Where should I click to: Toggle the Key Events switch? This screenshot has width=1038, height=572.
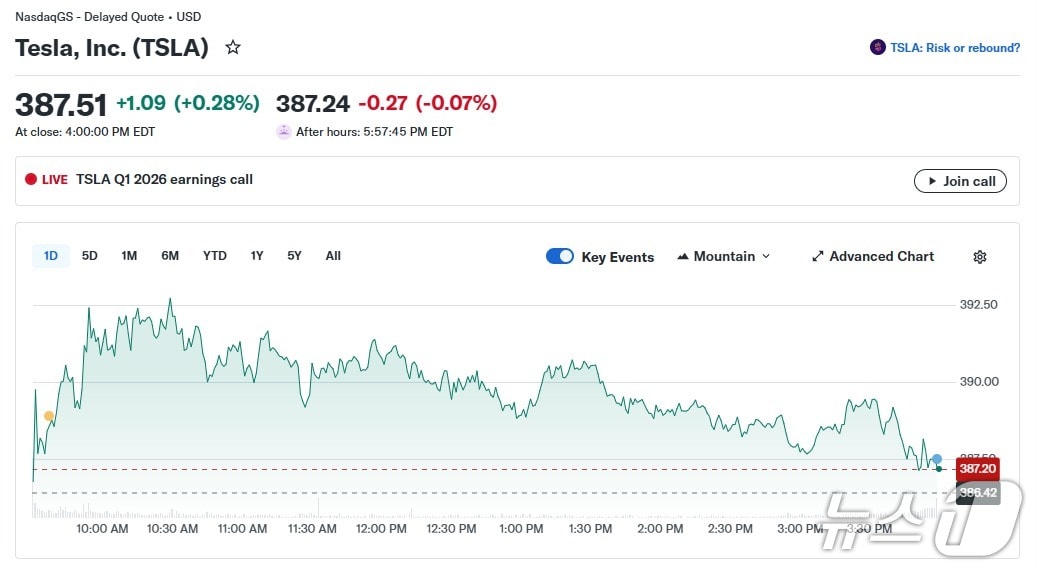[x=560, y=257]
